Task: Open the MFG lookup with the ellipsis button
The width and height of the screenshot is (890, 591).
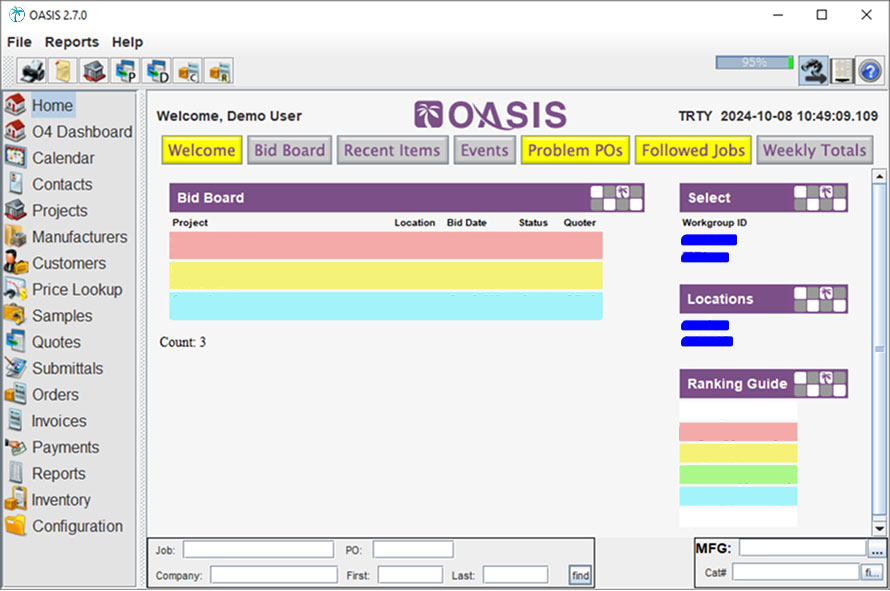Action: pyautogui.click(x=877, y=547)
